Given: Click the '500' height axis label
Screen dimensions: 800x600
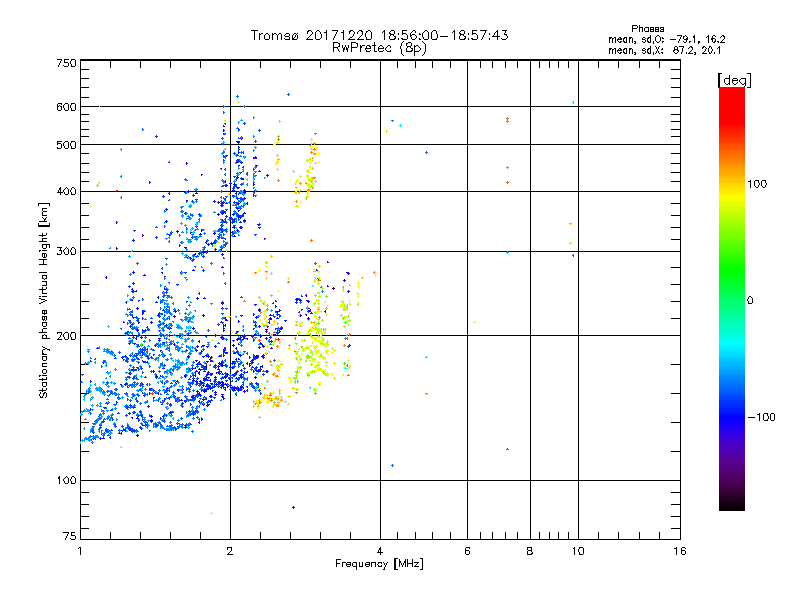Looking at the screenshot, I should click(66, 145).
